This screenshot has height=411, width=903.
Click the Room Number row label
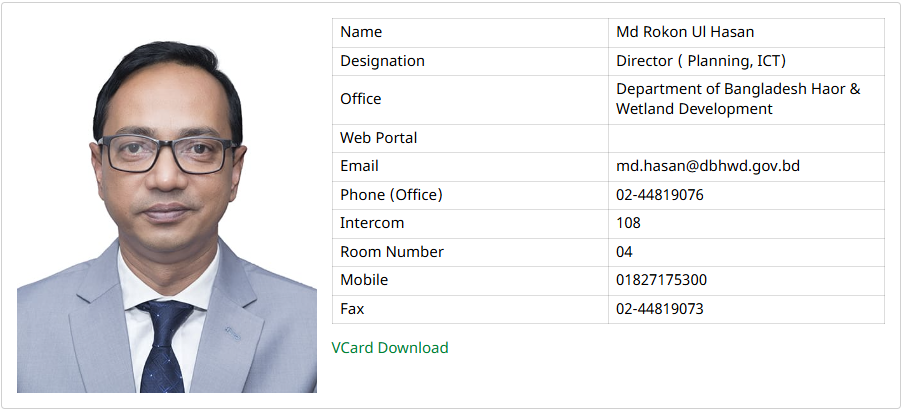(x=391, y=252)
